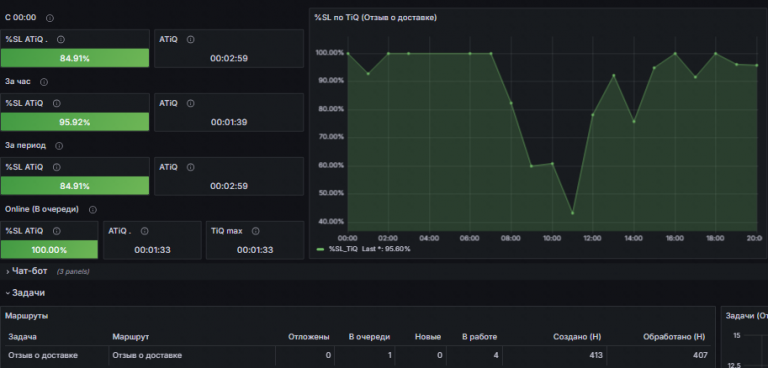Viewport: 768px width, 368px height.
Task: Click the 50.00% label on chart Y axis
Action: pyautogui.click(x=332, y=193)
